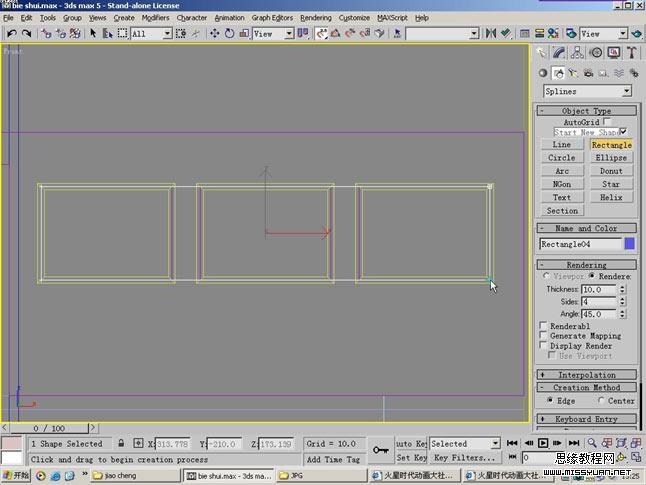The image size is (646, 485).
Task: Open the Motion command panel tab
Action: [x=596, y=53]
